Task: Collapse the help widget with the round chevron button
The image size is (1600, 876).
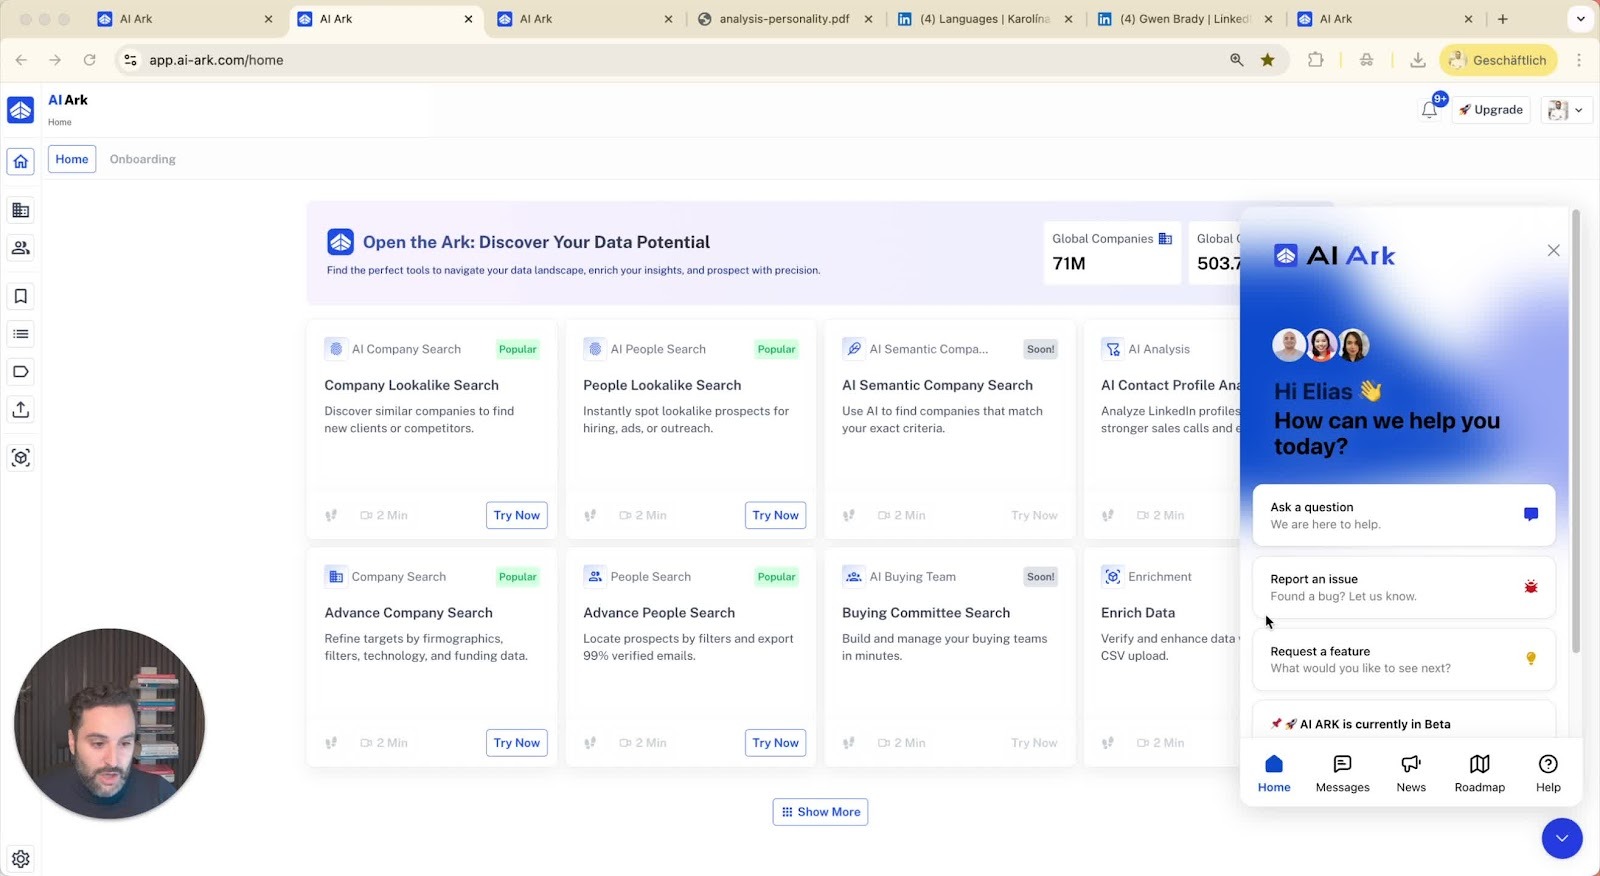Action: pyautogui.click(x=1562, y=838)
